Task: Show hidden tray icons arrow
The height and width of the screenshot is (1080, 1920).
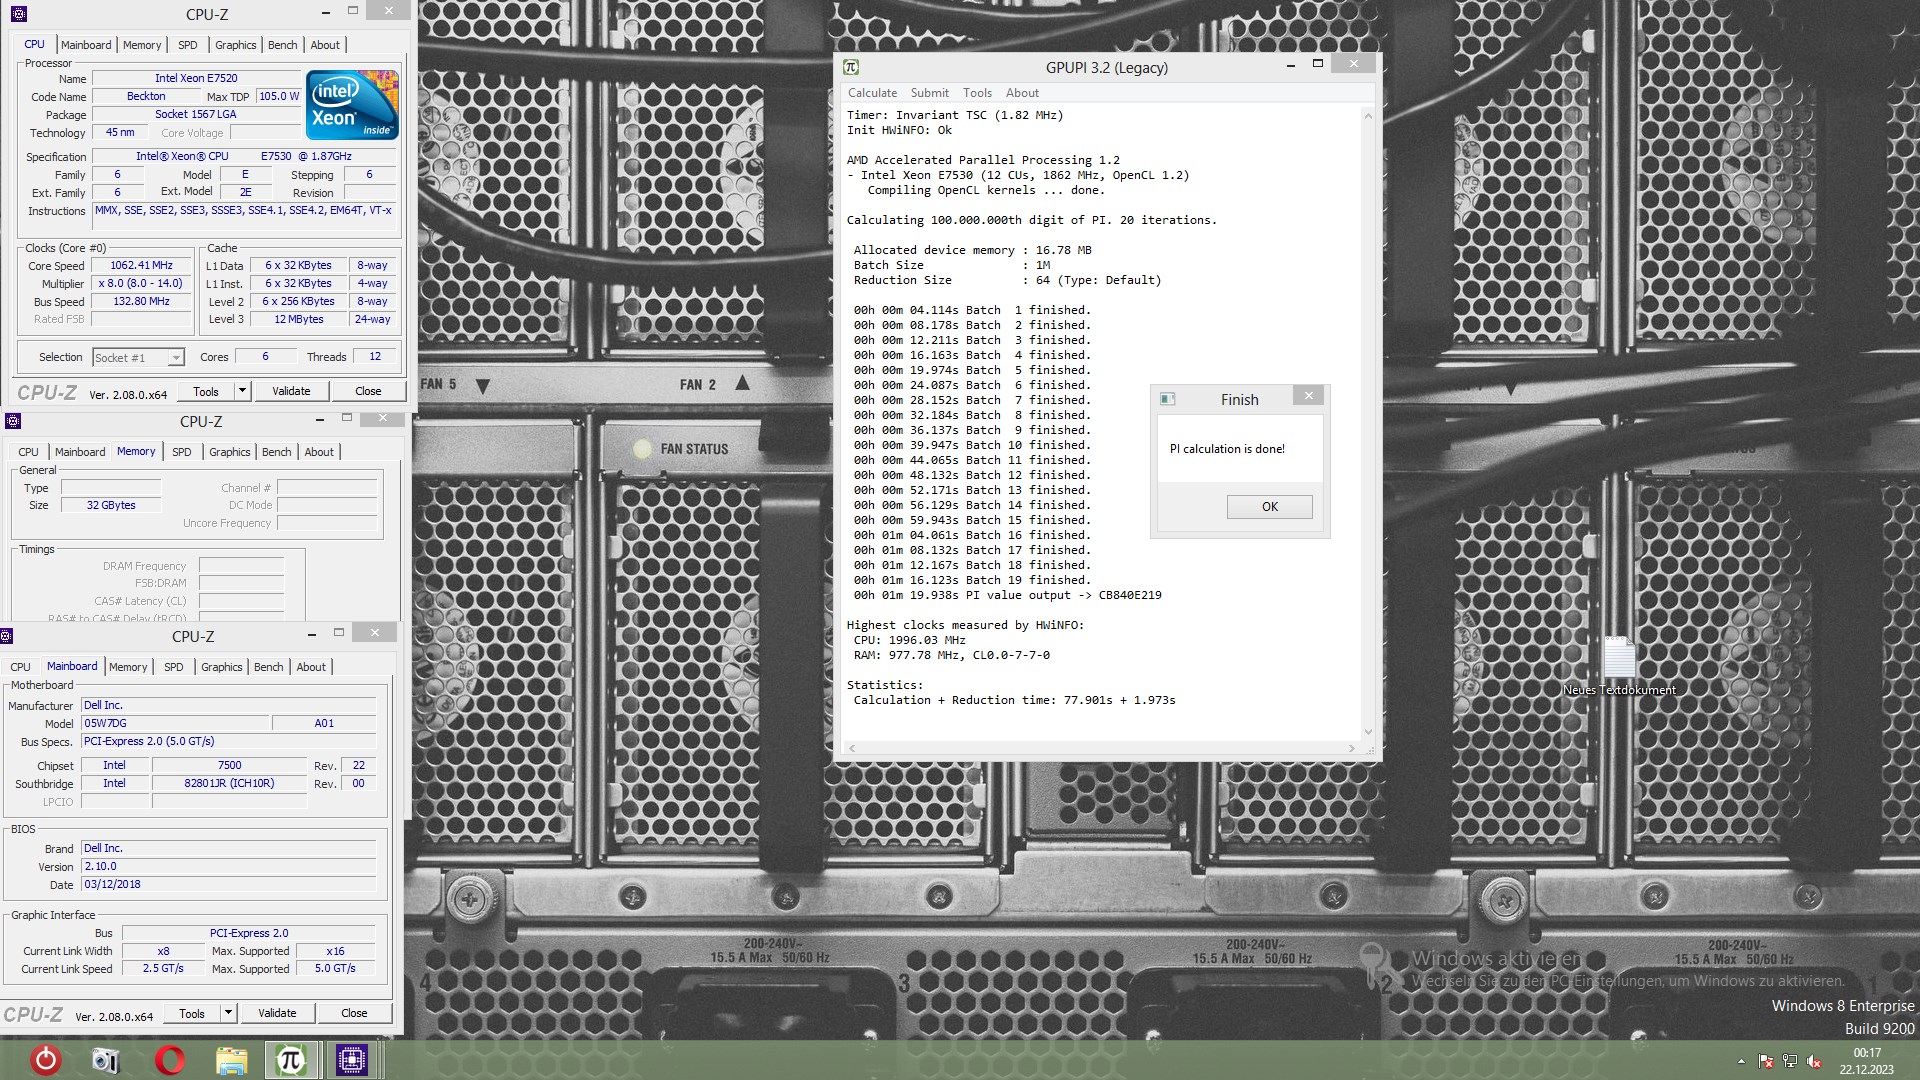Action: tap(1741, 1061)
